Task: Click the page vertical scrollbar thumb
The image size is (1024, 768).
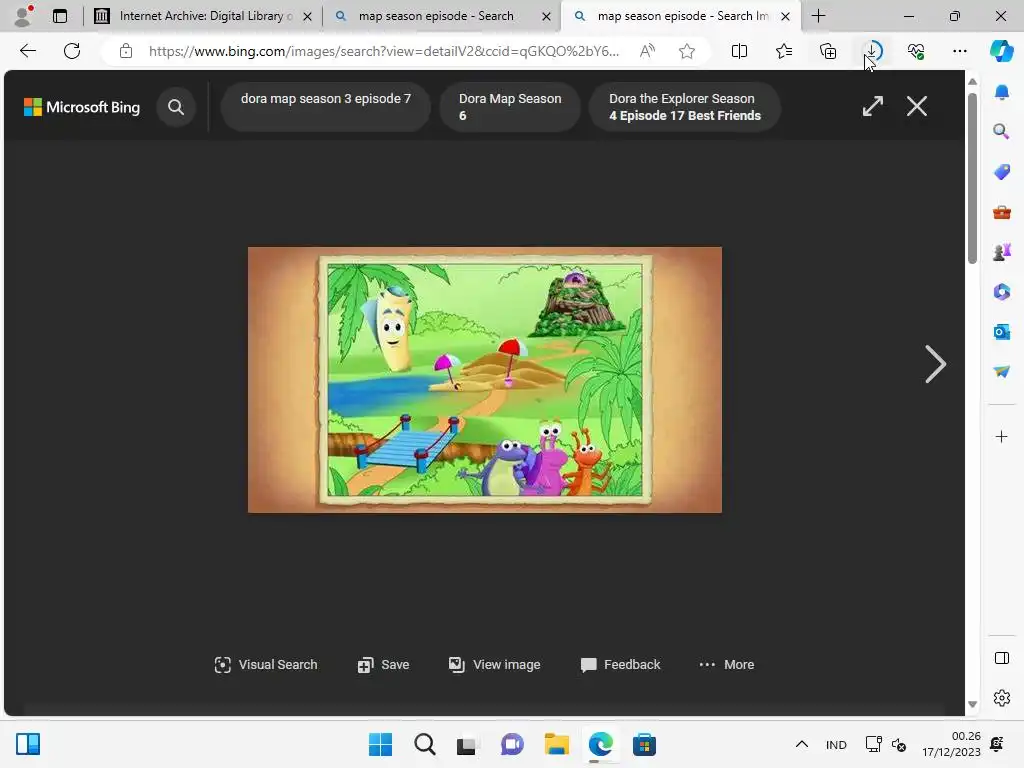Action: (972, 178)
